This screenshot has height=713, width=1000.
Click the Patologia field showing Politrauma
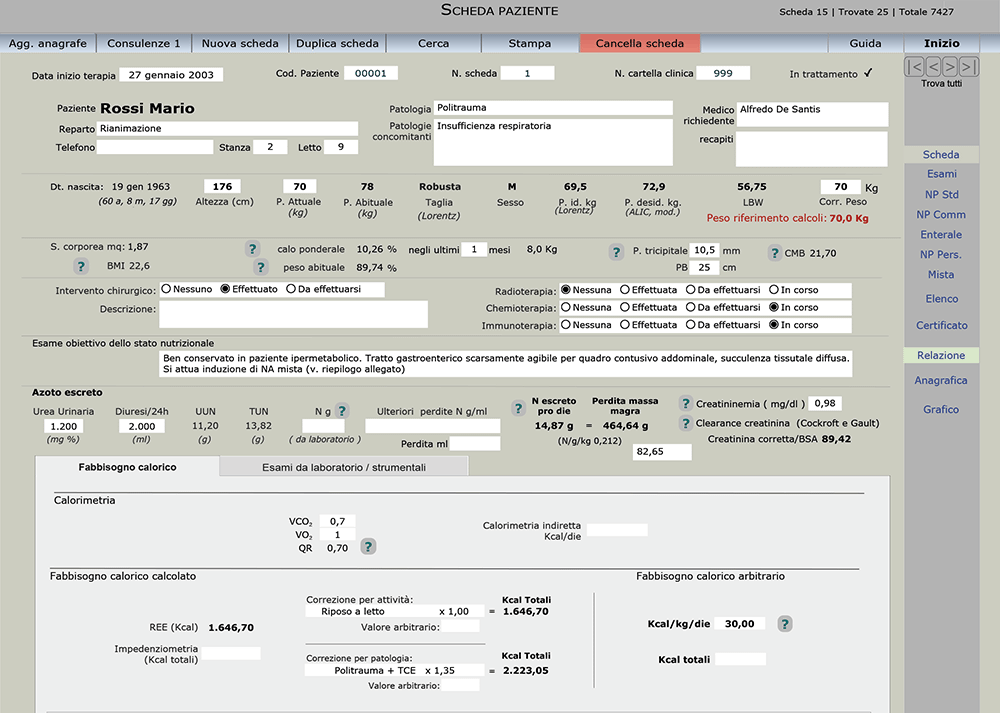(553, 108)
